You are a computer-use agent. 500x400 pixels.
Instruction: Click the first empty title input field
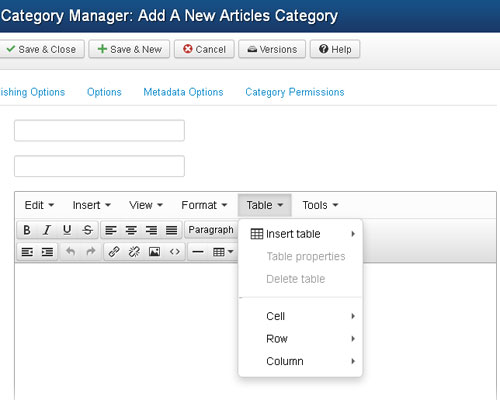(x=99, y=130)
